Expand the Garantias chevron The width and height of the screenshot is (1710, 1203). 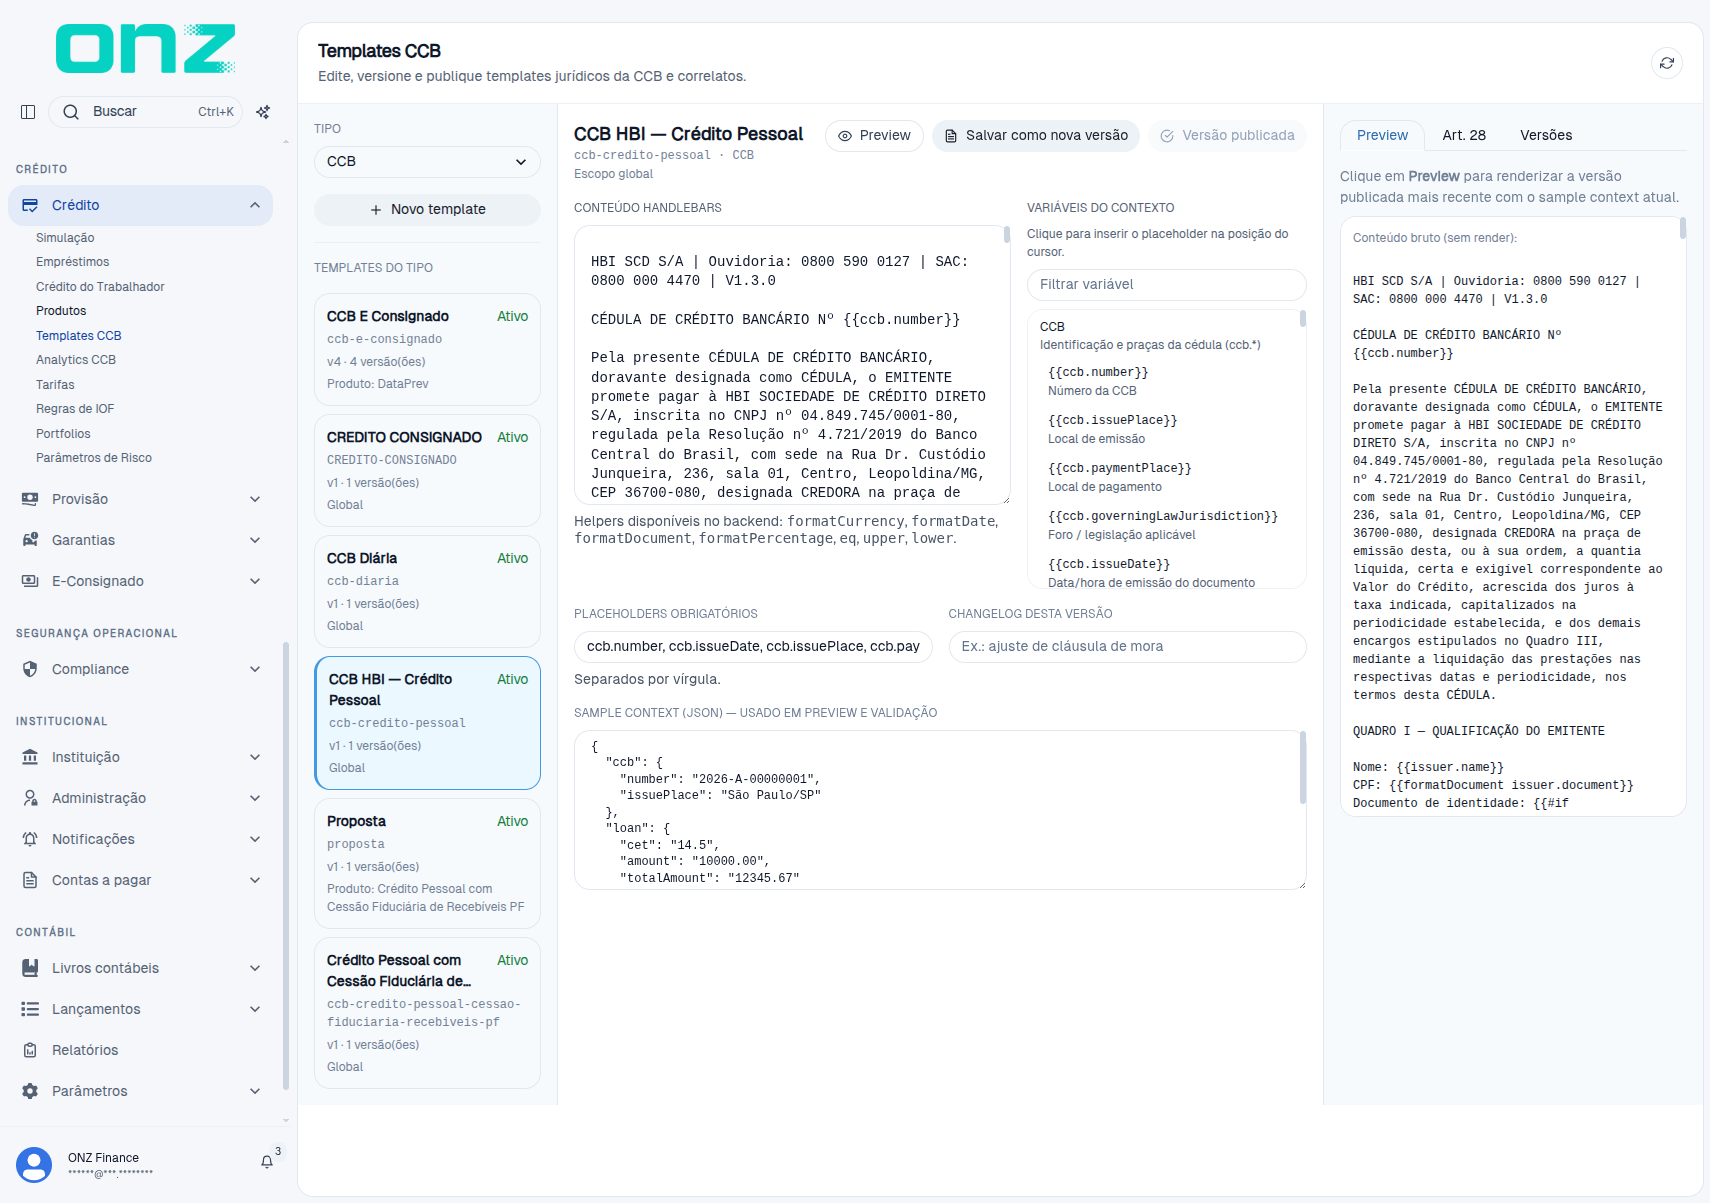tap(255, 540)
